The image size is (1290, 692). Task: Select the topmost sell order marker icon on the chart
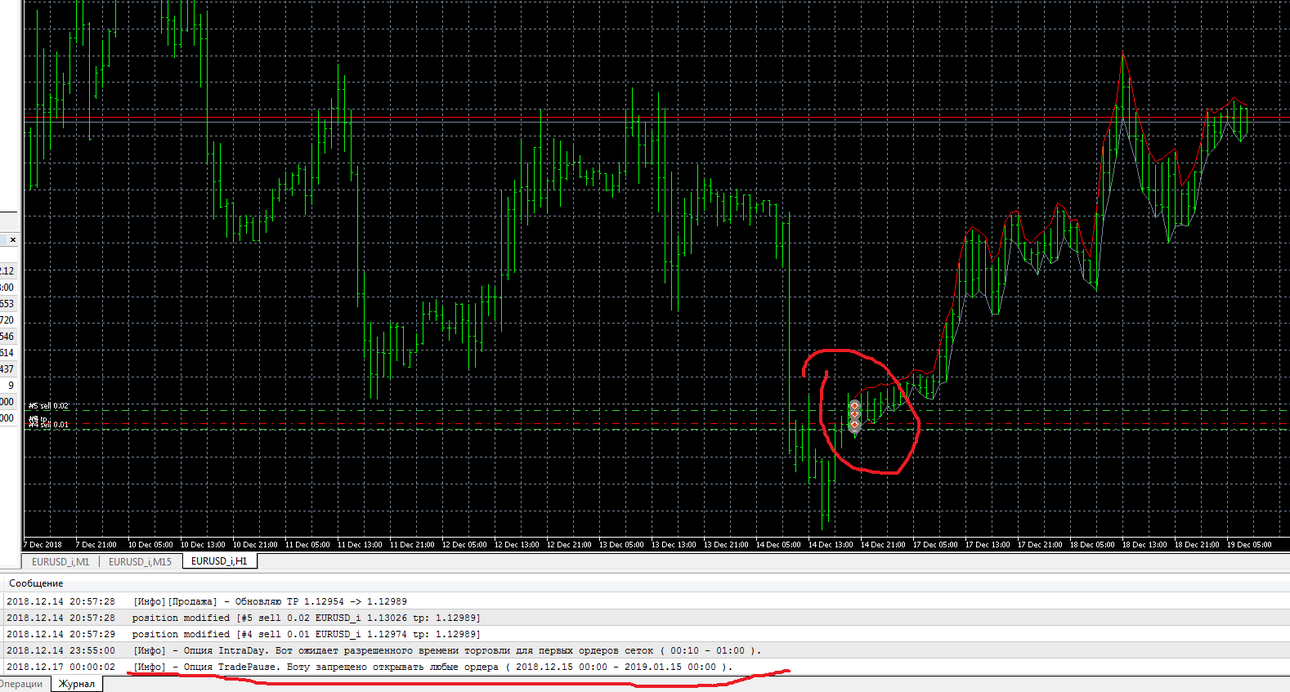point(855,406)
